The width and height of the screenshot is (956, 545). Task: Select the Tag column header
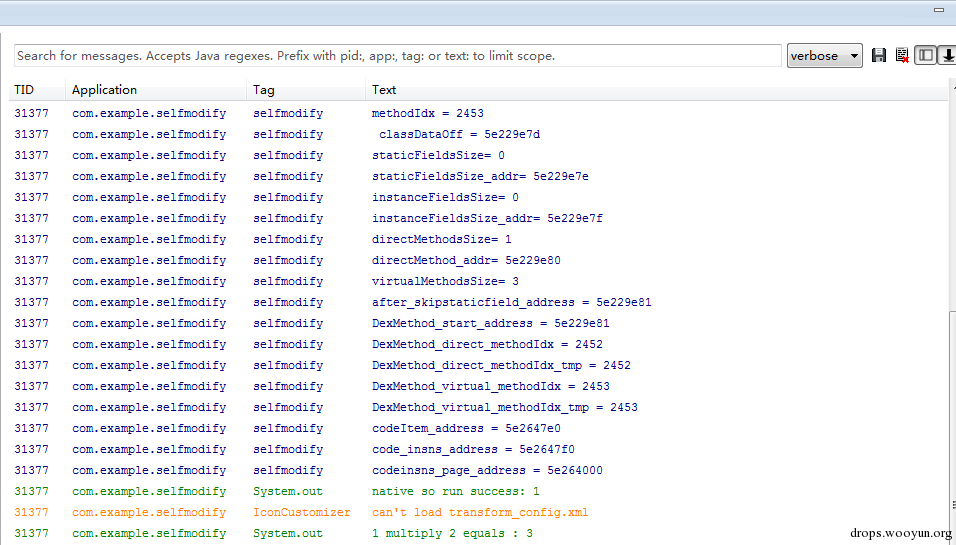click(264, 90)
